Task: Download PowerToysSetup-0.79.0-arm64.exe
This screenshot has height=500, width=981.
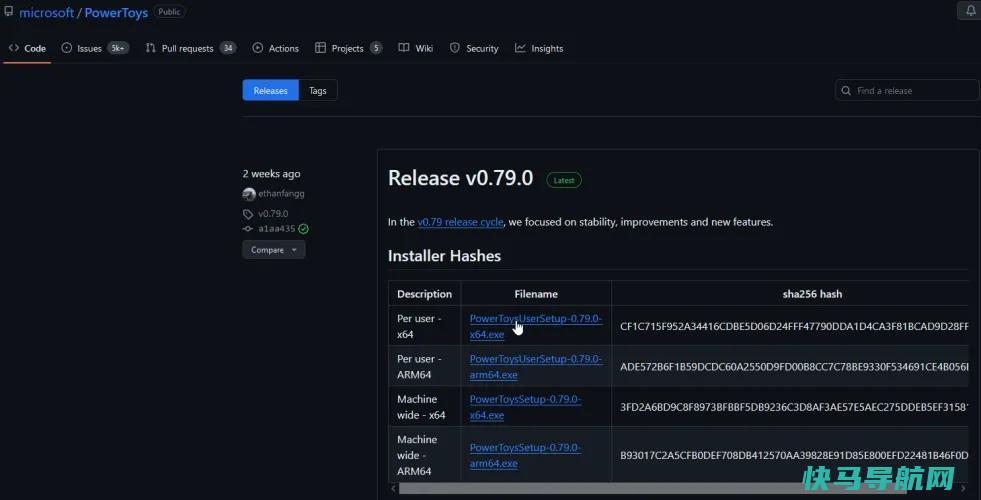Action: pyautogui.click(x=526, y=456)
